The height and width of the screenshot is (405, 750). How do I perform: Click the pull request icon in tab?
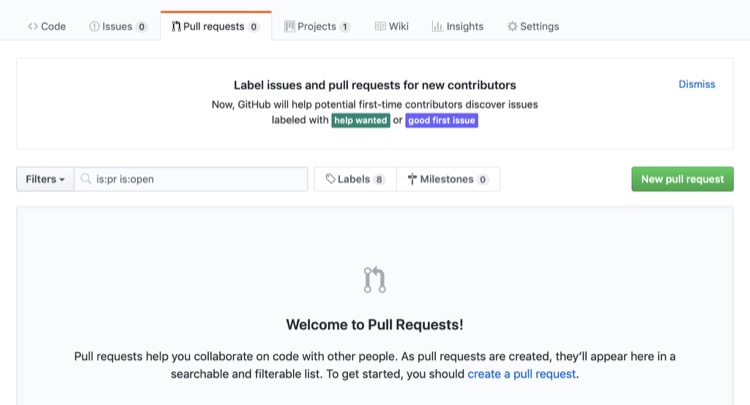176,26
